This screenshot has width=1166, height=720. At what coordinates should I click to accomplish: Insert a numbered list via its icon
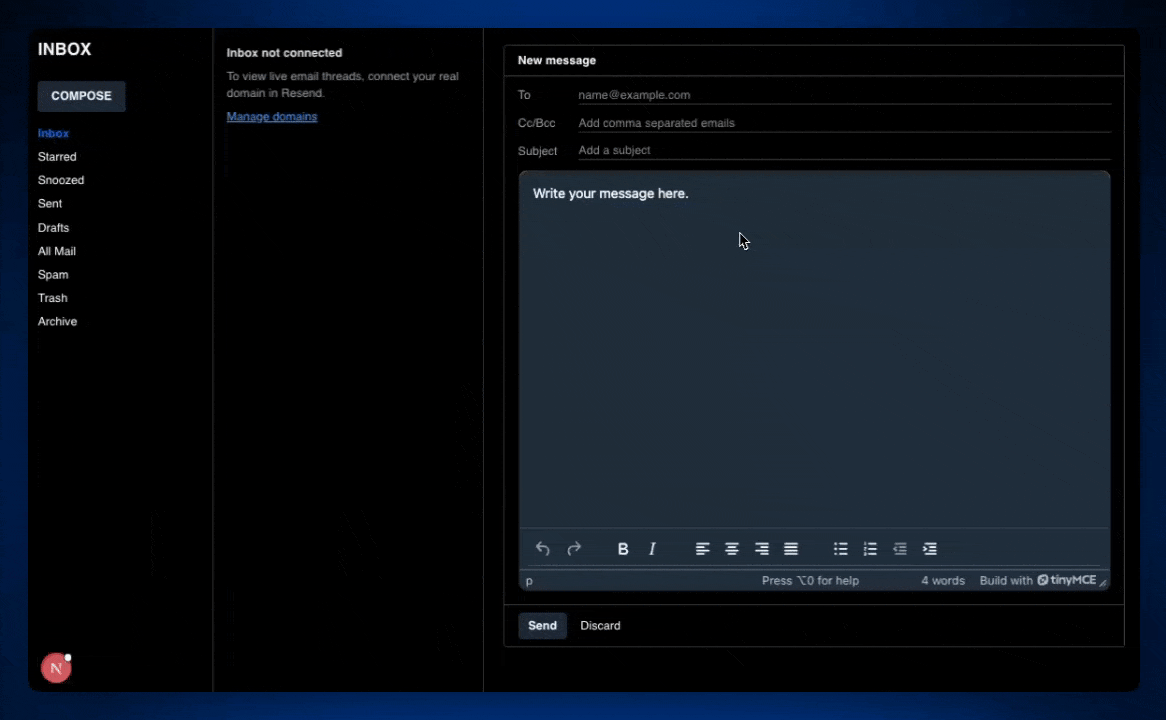pyautogui.click(x=869, y=549)
